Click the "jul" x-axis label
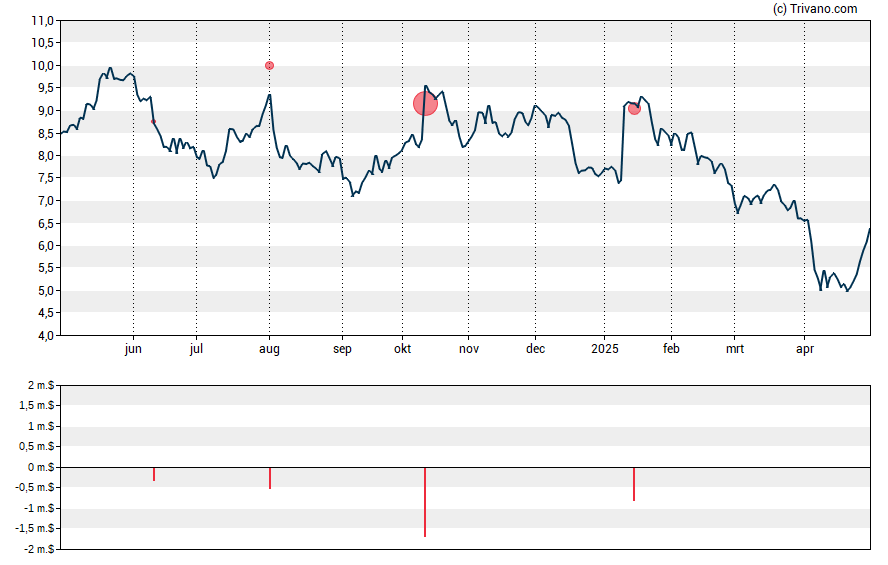 197,349
